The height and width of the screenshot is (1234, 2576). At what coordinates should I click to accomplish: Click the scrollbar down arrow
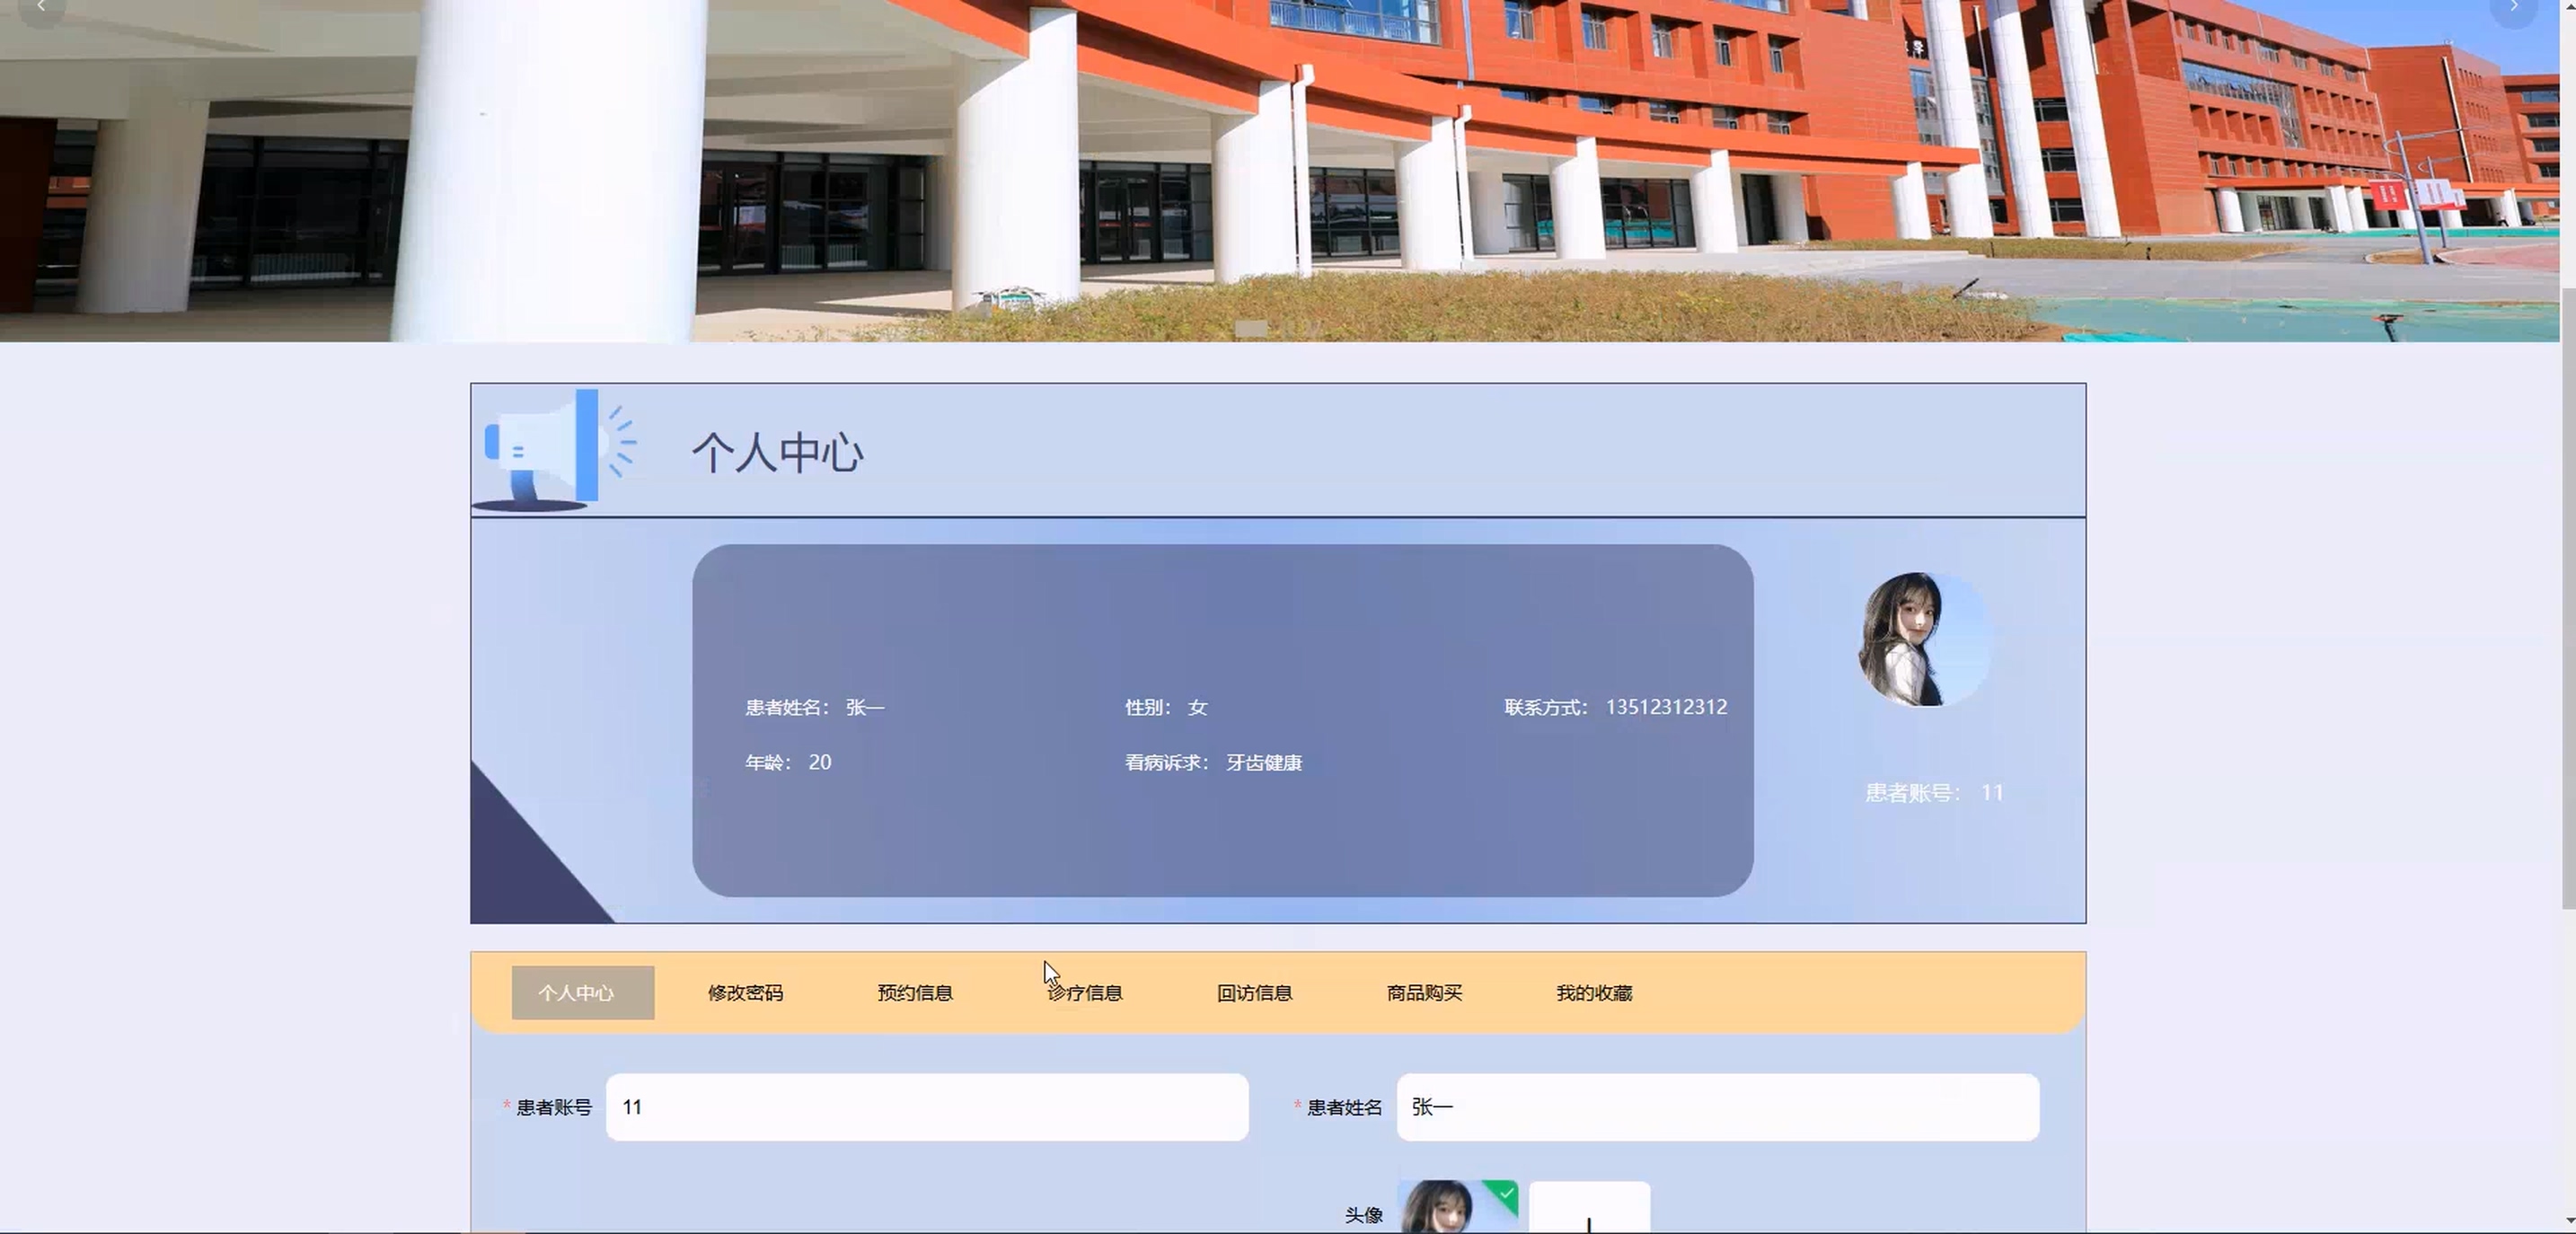coord(2567,1222)
